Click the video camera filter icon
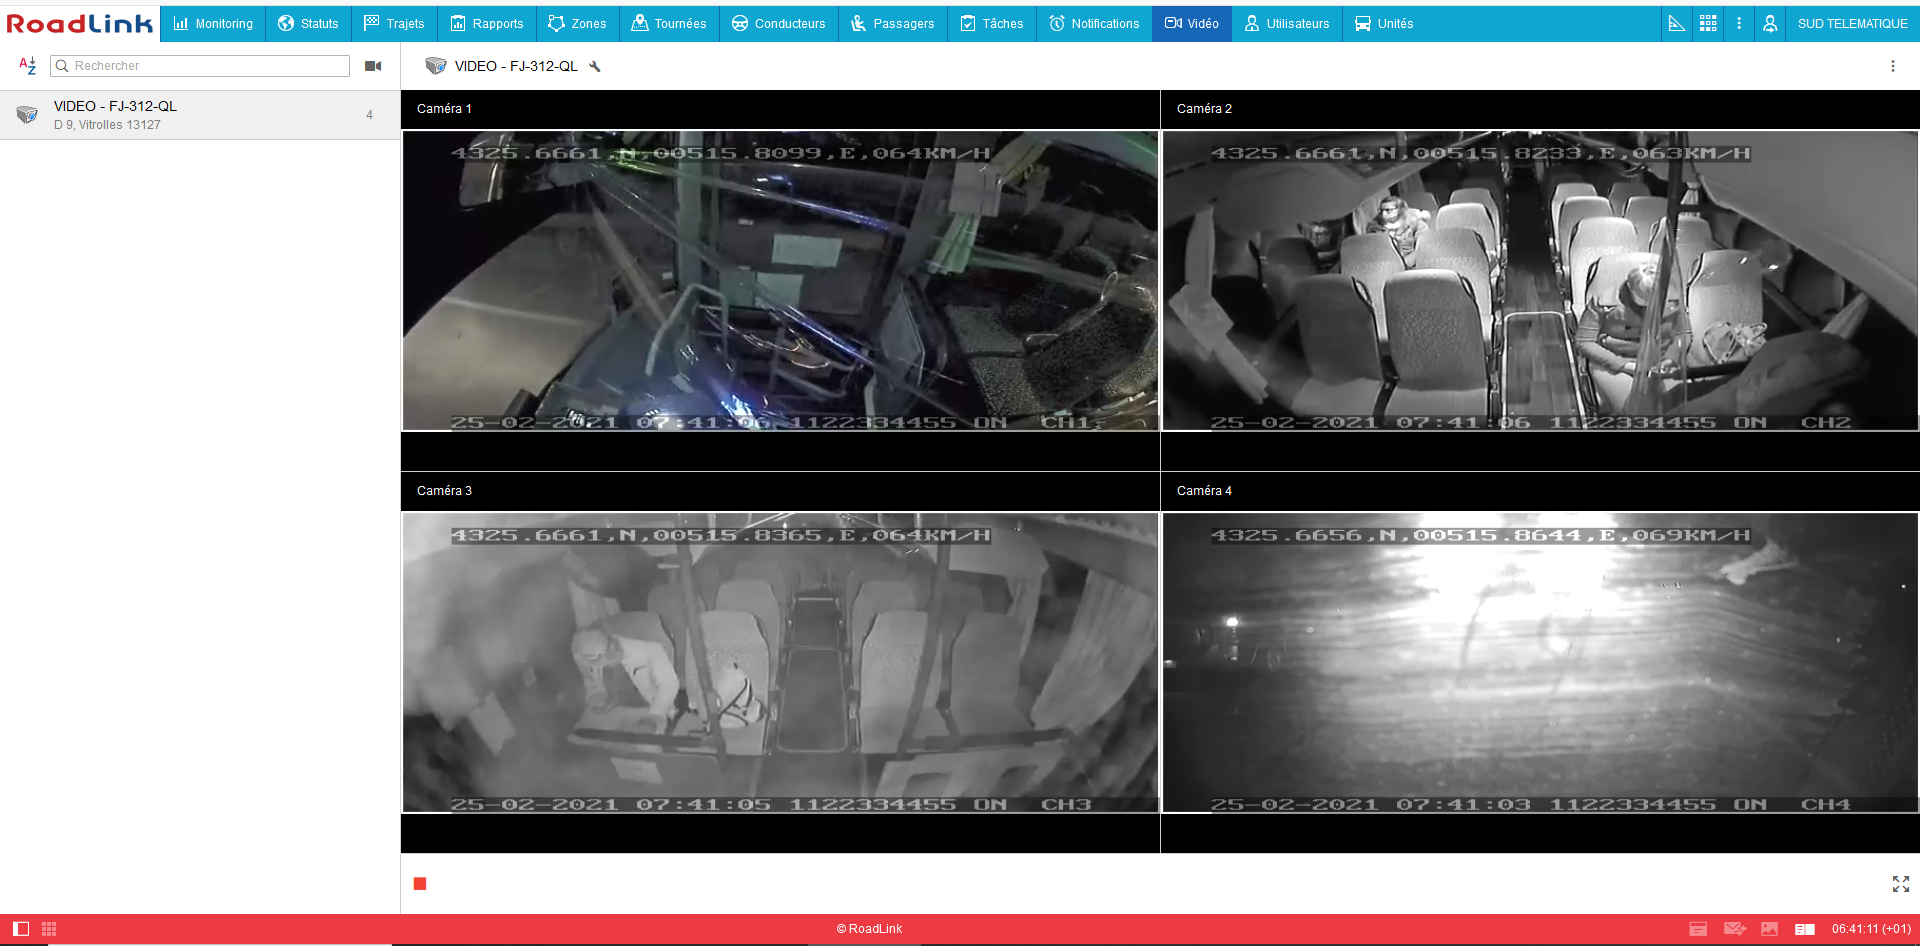1920x946 pixels. 373,66
